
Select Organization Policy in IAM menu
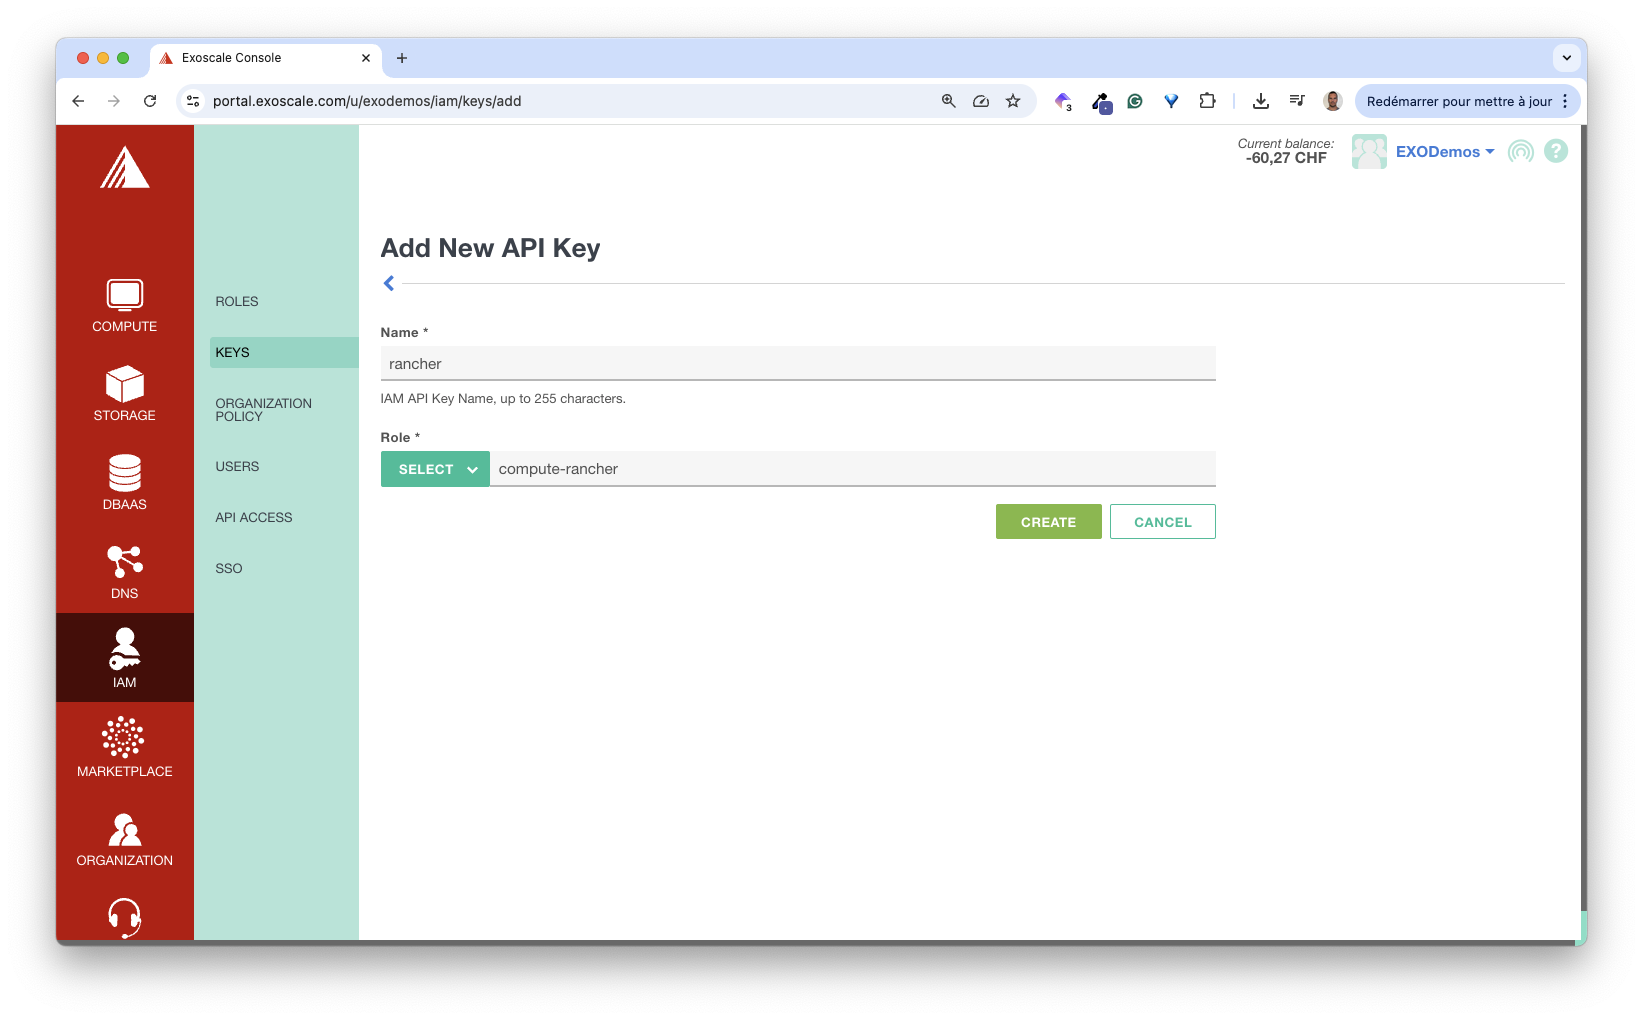click(263, 410)
